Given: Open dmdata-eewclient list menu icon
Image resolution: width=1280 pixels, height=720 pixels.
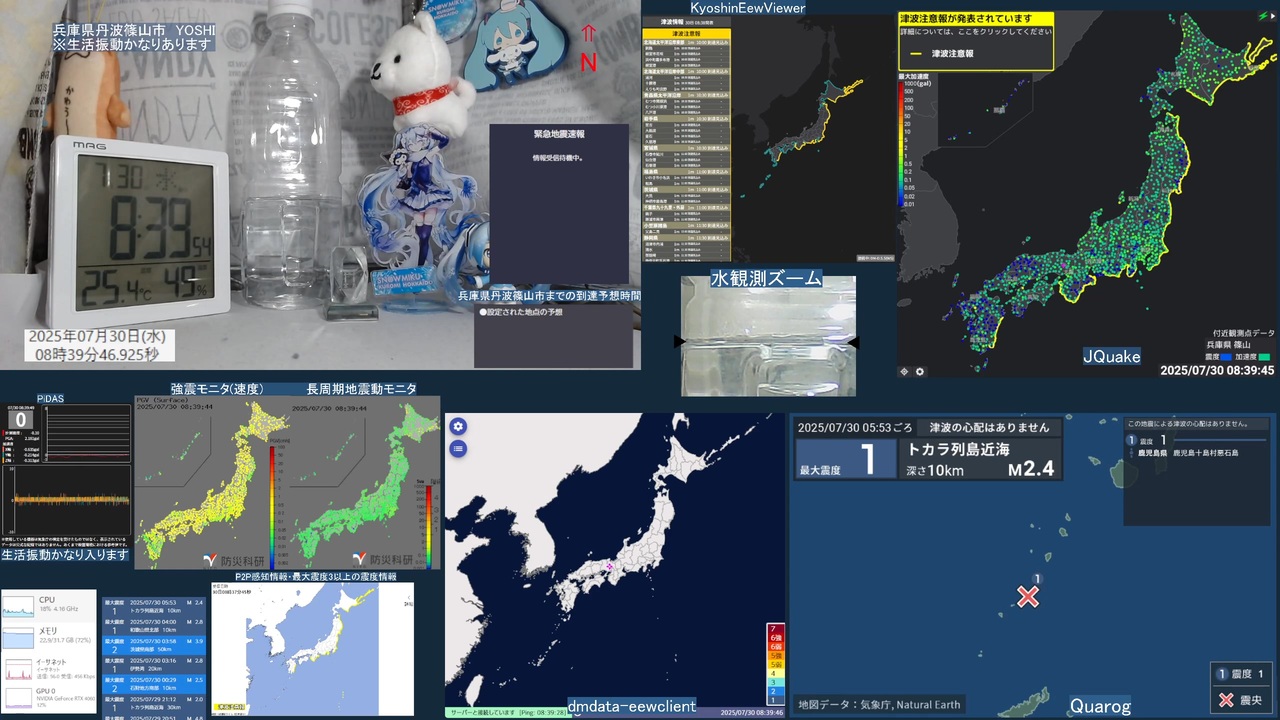Looking at the screenshot, I should [x=458, y=449].
